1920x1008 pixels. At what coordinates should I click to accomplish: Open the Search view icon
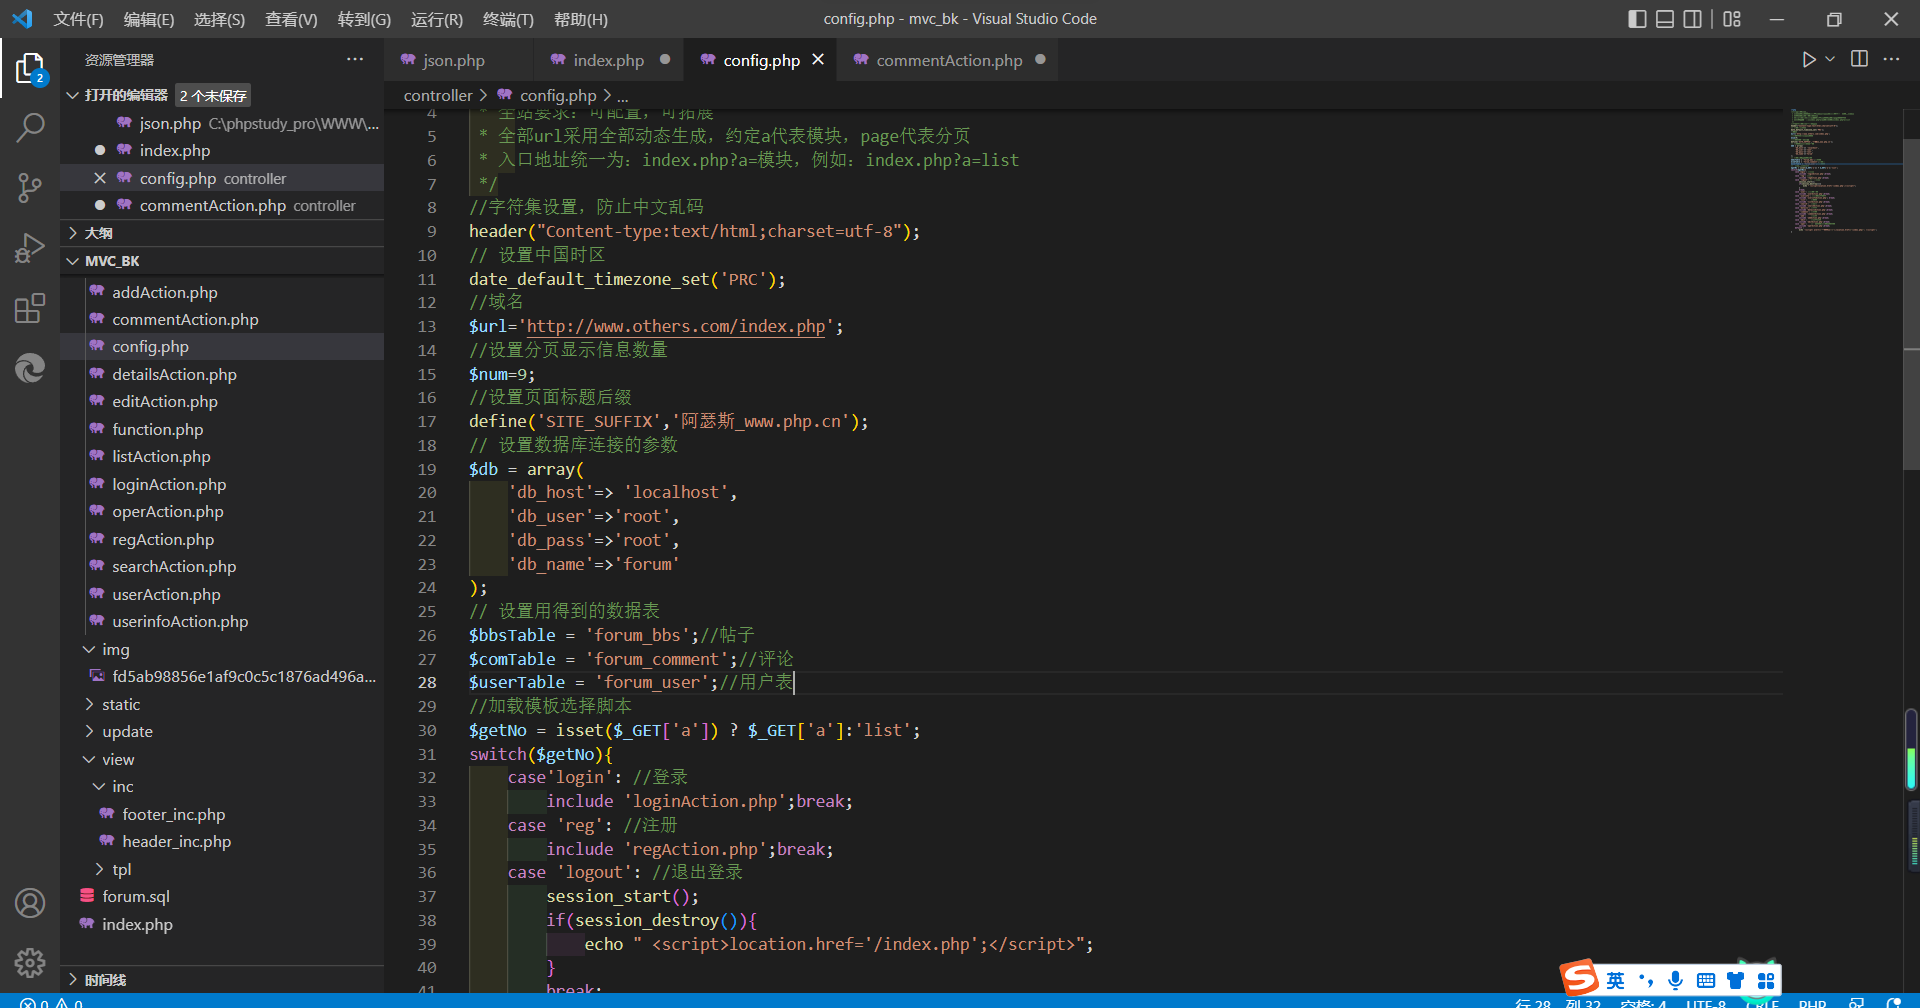click(30, 128)
